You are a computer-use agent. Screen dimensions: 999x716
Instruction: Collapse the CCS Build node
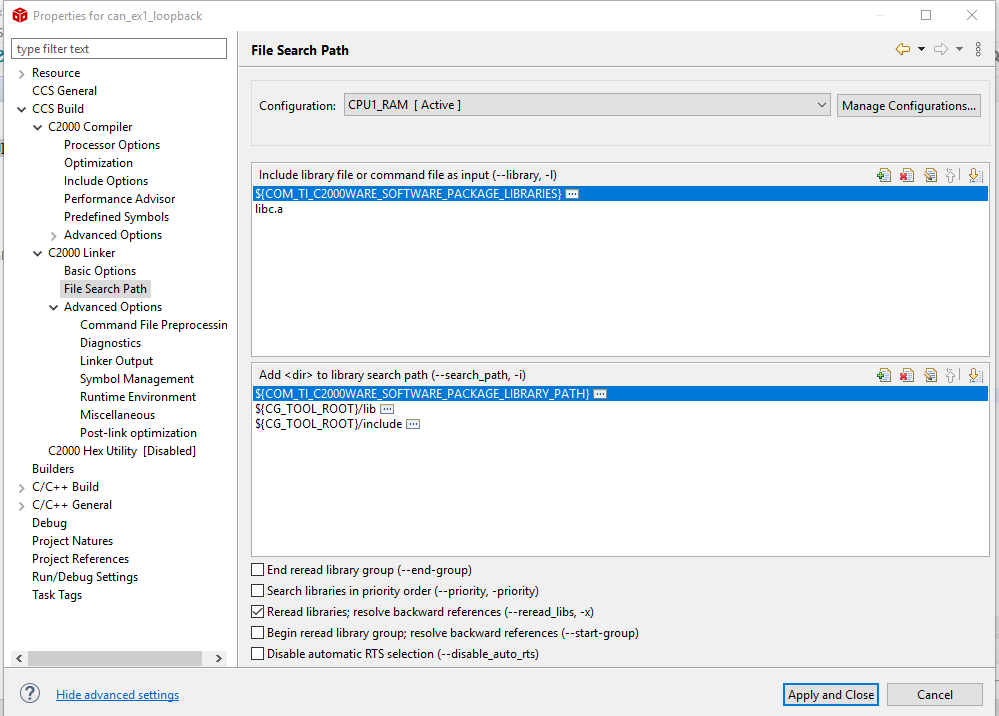tap(22, 110)
